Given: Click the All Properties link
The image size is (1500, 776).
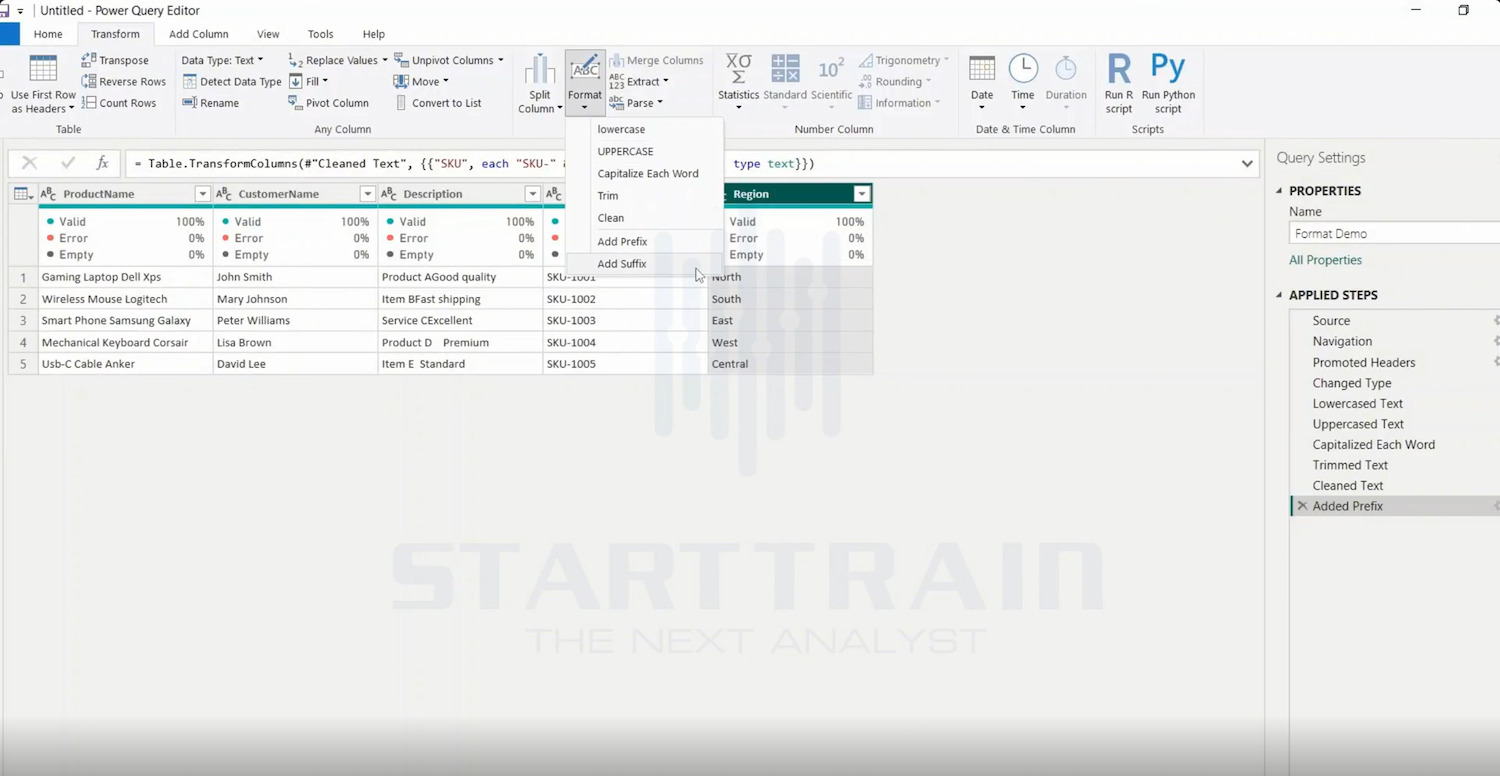Looking at the screenshot, I should 1325,260.
